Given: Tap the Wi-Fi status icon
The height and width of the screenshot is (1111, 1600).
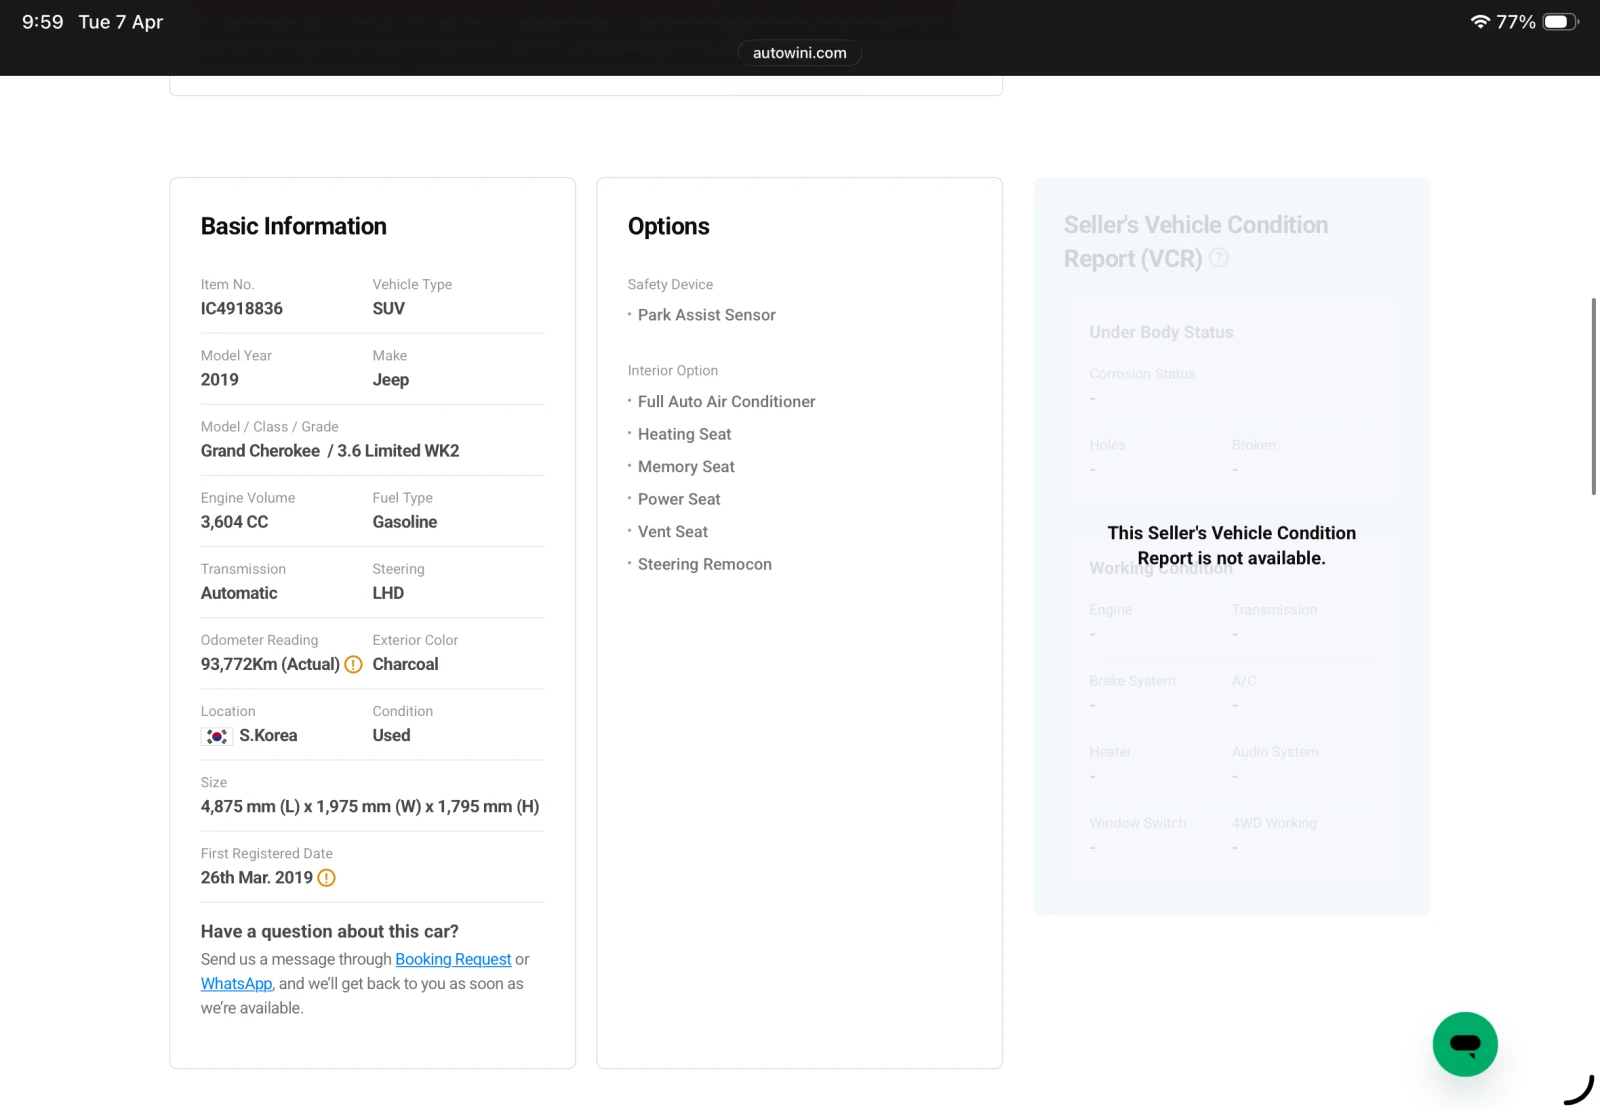Looking at the screenshot, I should pyautogui.click(x=1480, y=22).
